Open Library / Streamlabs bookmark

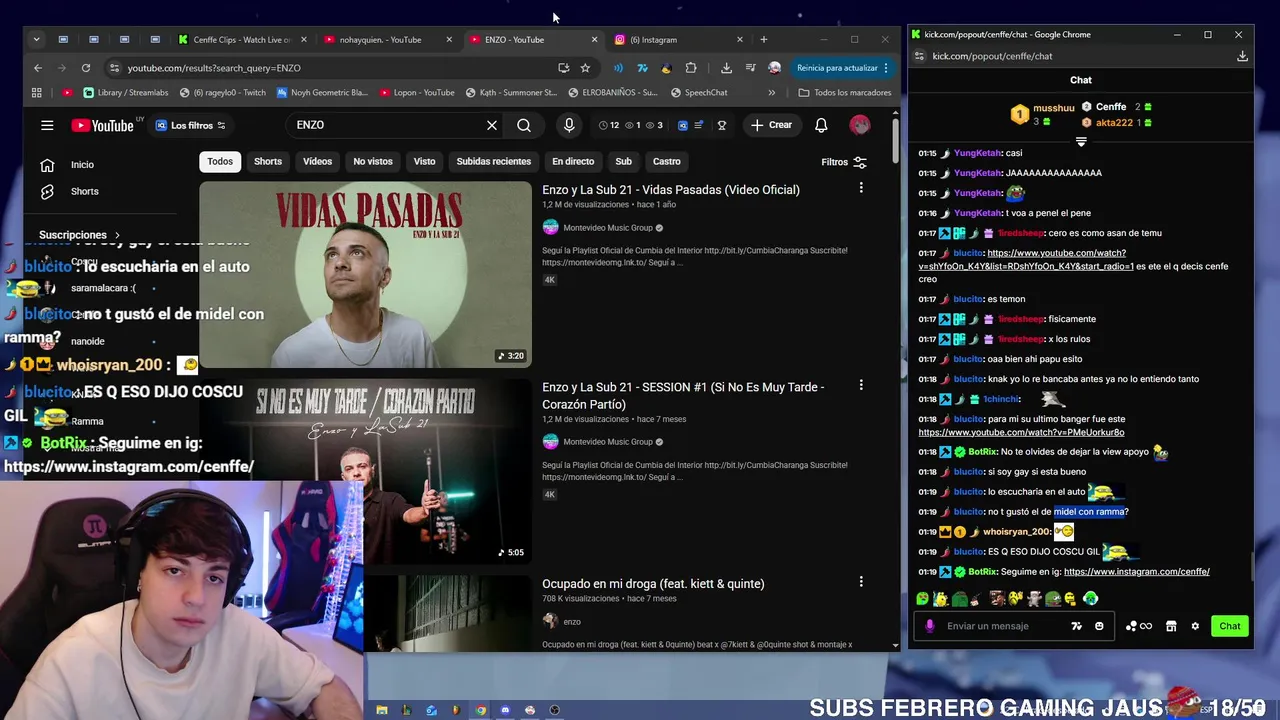click(x=126, y=93)
